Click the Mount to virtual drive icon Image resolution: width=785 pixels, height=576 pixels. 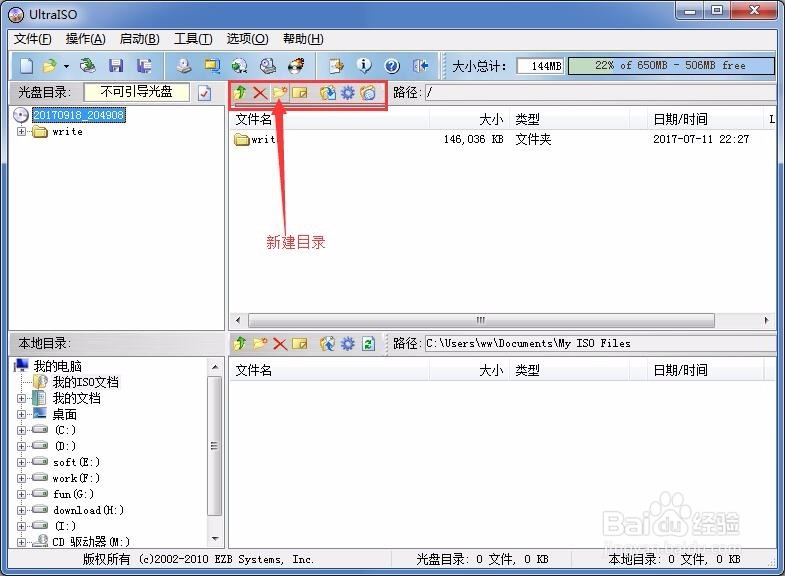(x=268, y=66)
